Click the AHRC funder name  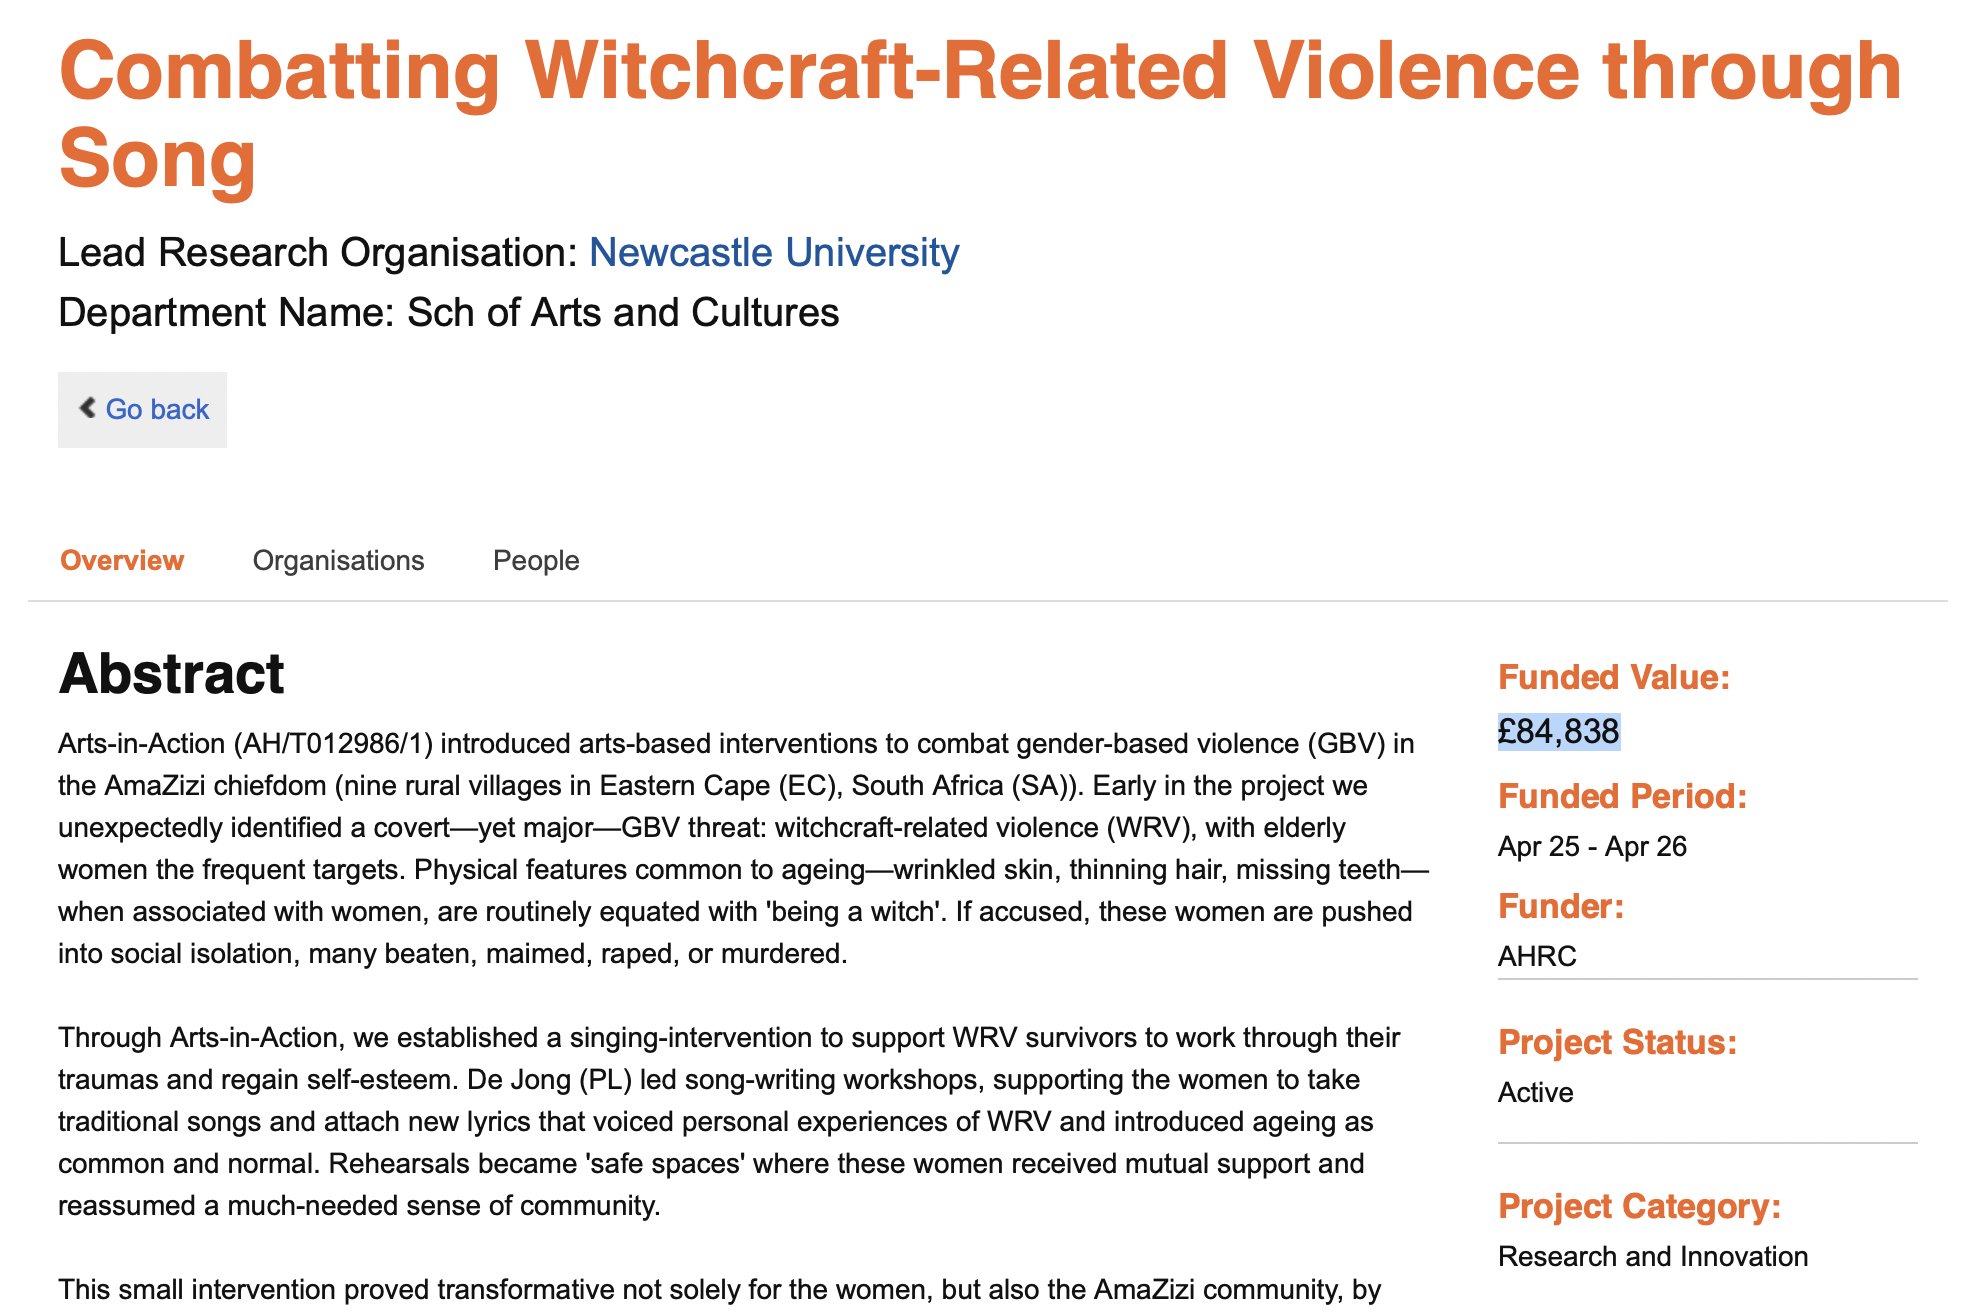click(x=1537, y=956)
